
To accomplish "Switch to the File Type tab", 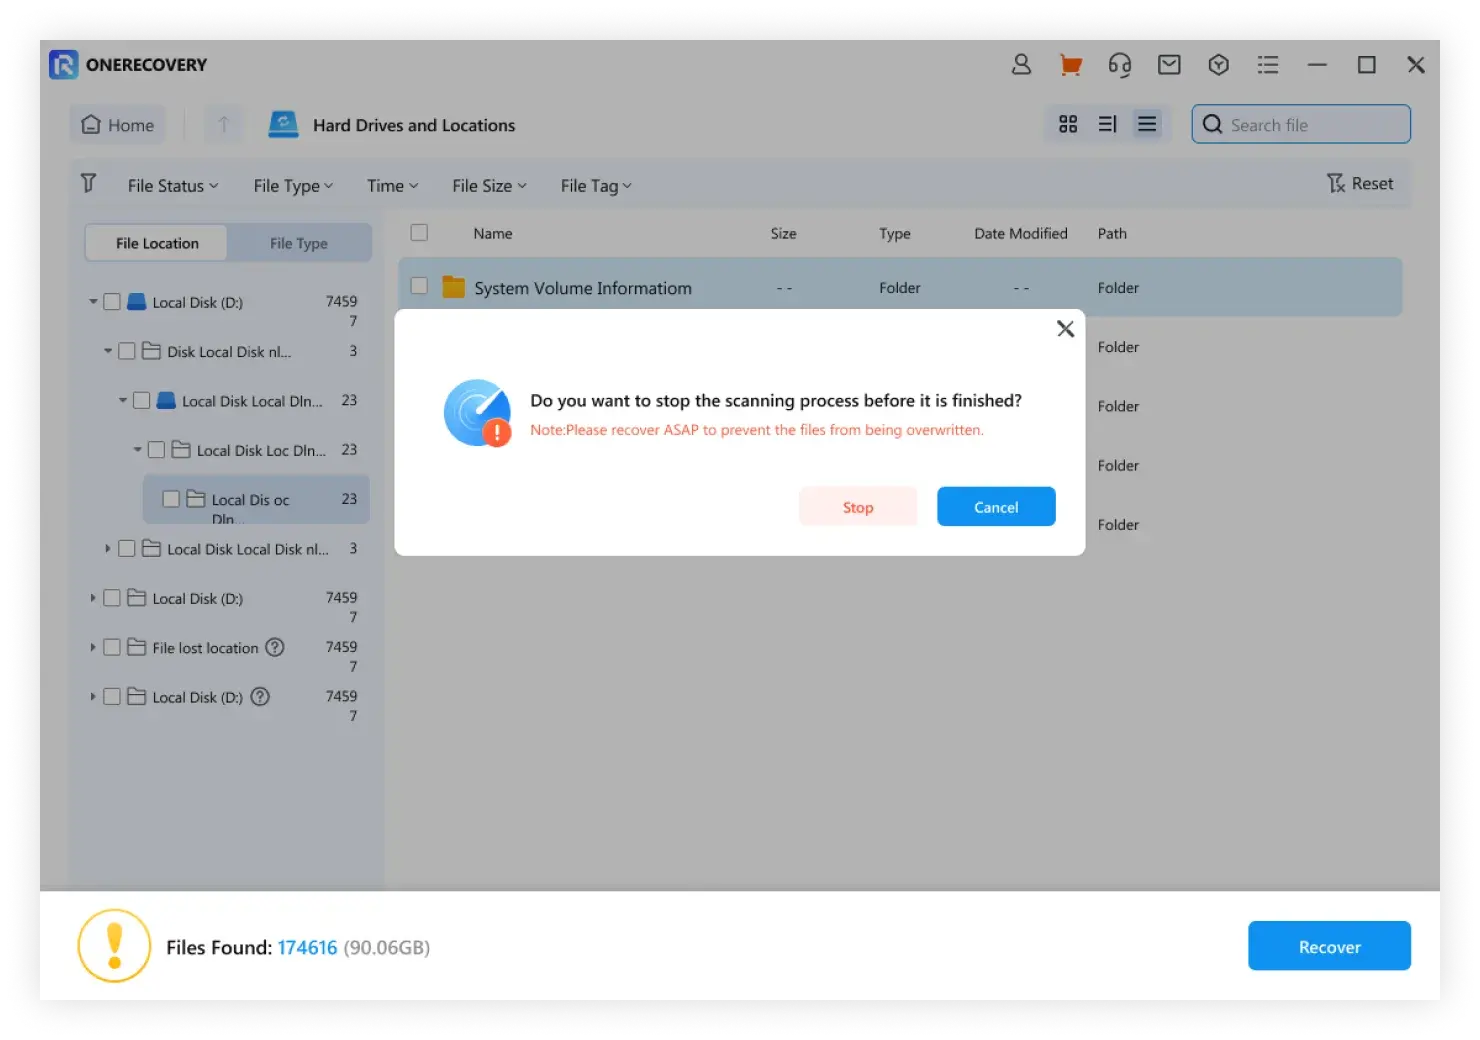I will pyautogui.click(x=298, y=243).
